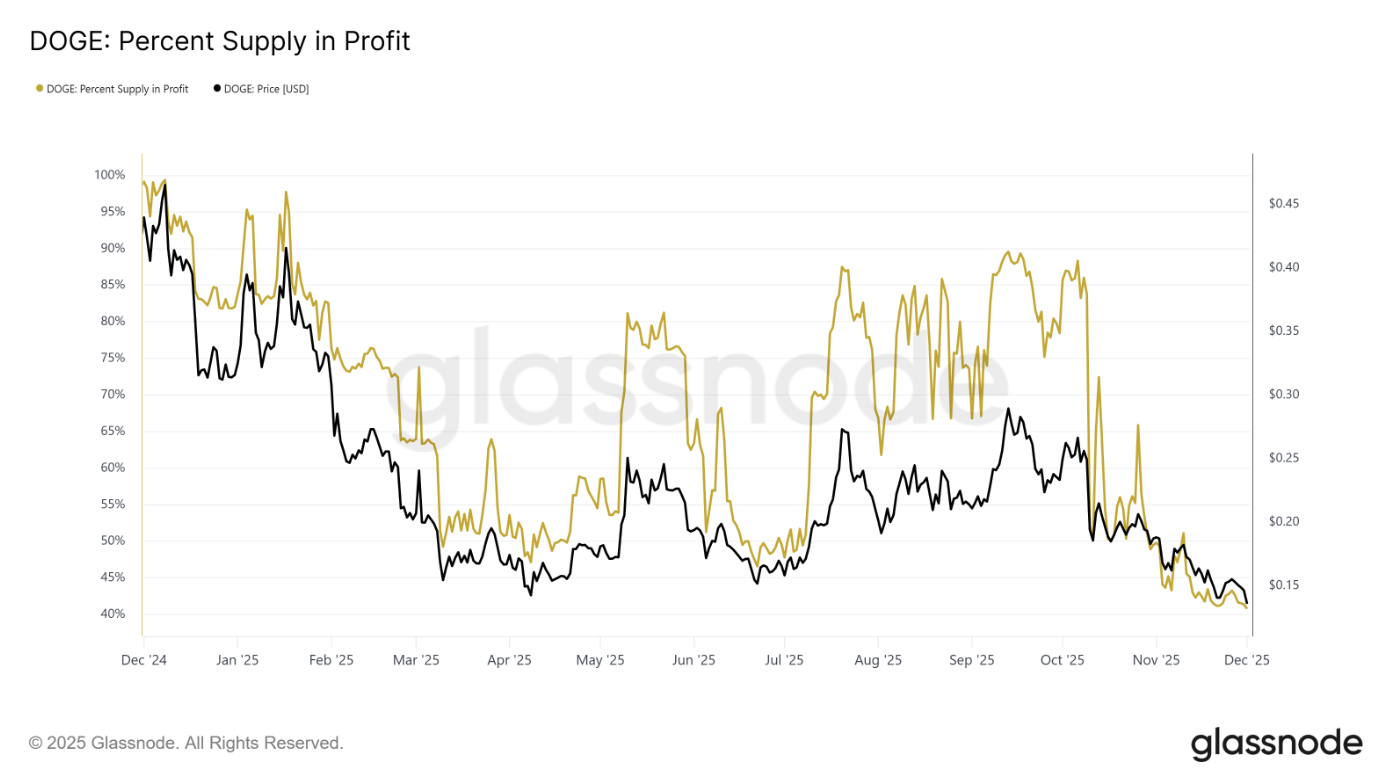Viewport: 1397px width, 781px height.
Task: Click the '100%' left axis label
Action: [110, 175]
